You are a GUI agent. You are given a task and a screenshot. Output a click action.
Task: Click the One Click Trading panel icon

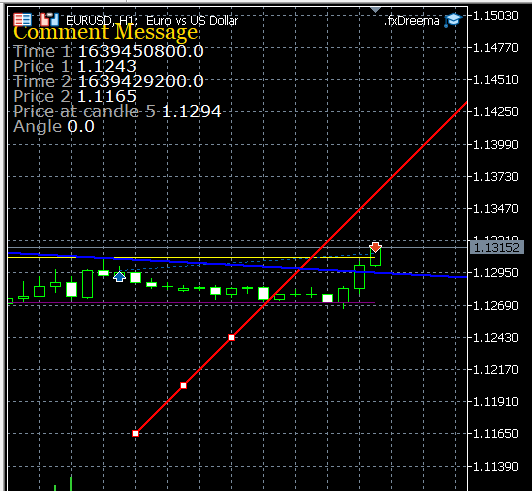[22, 20]
